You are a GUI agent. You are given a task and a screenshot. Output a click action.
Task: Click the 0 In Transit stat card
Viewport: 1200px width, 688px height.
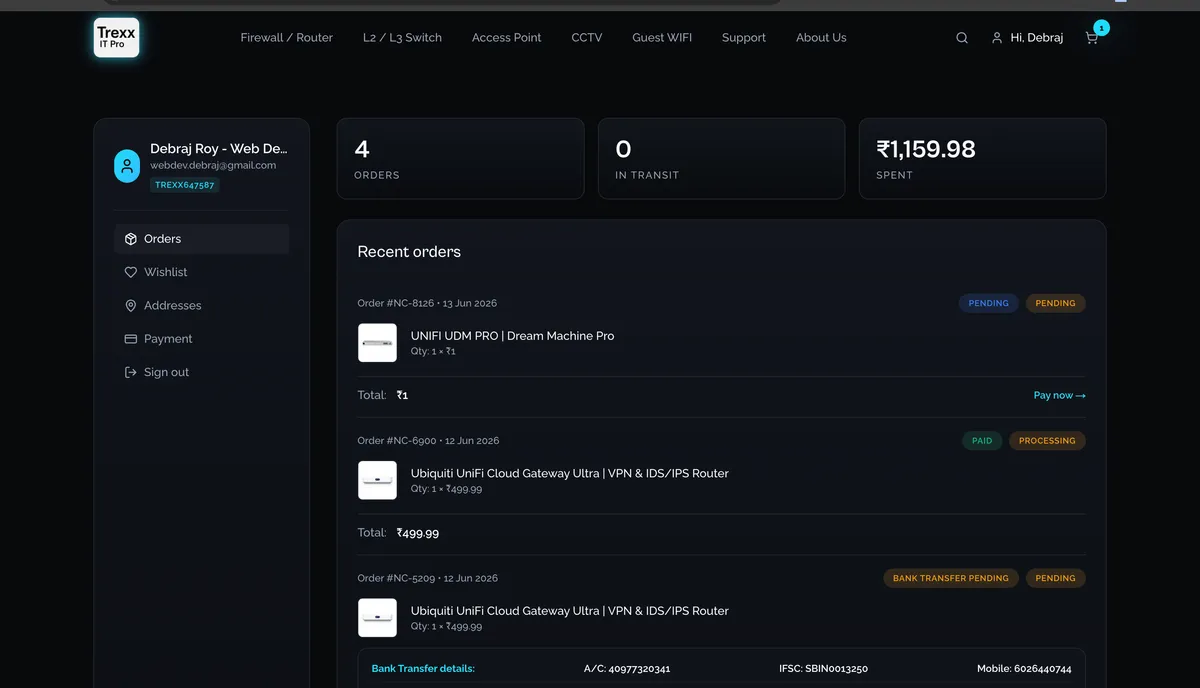point(721,158)
